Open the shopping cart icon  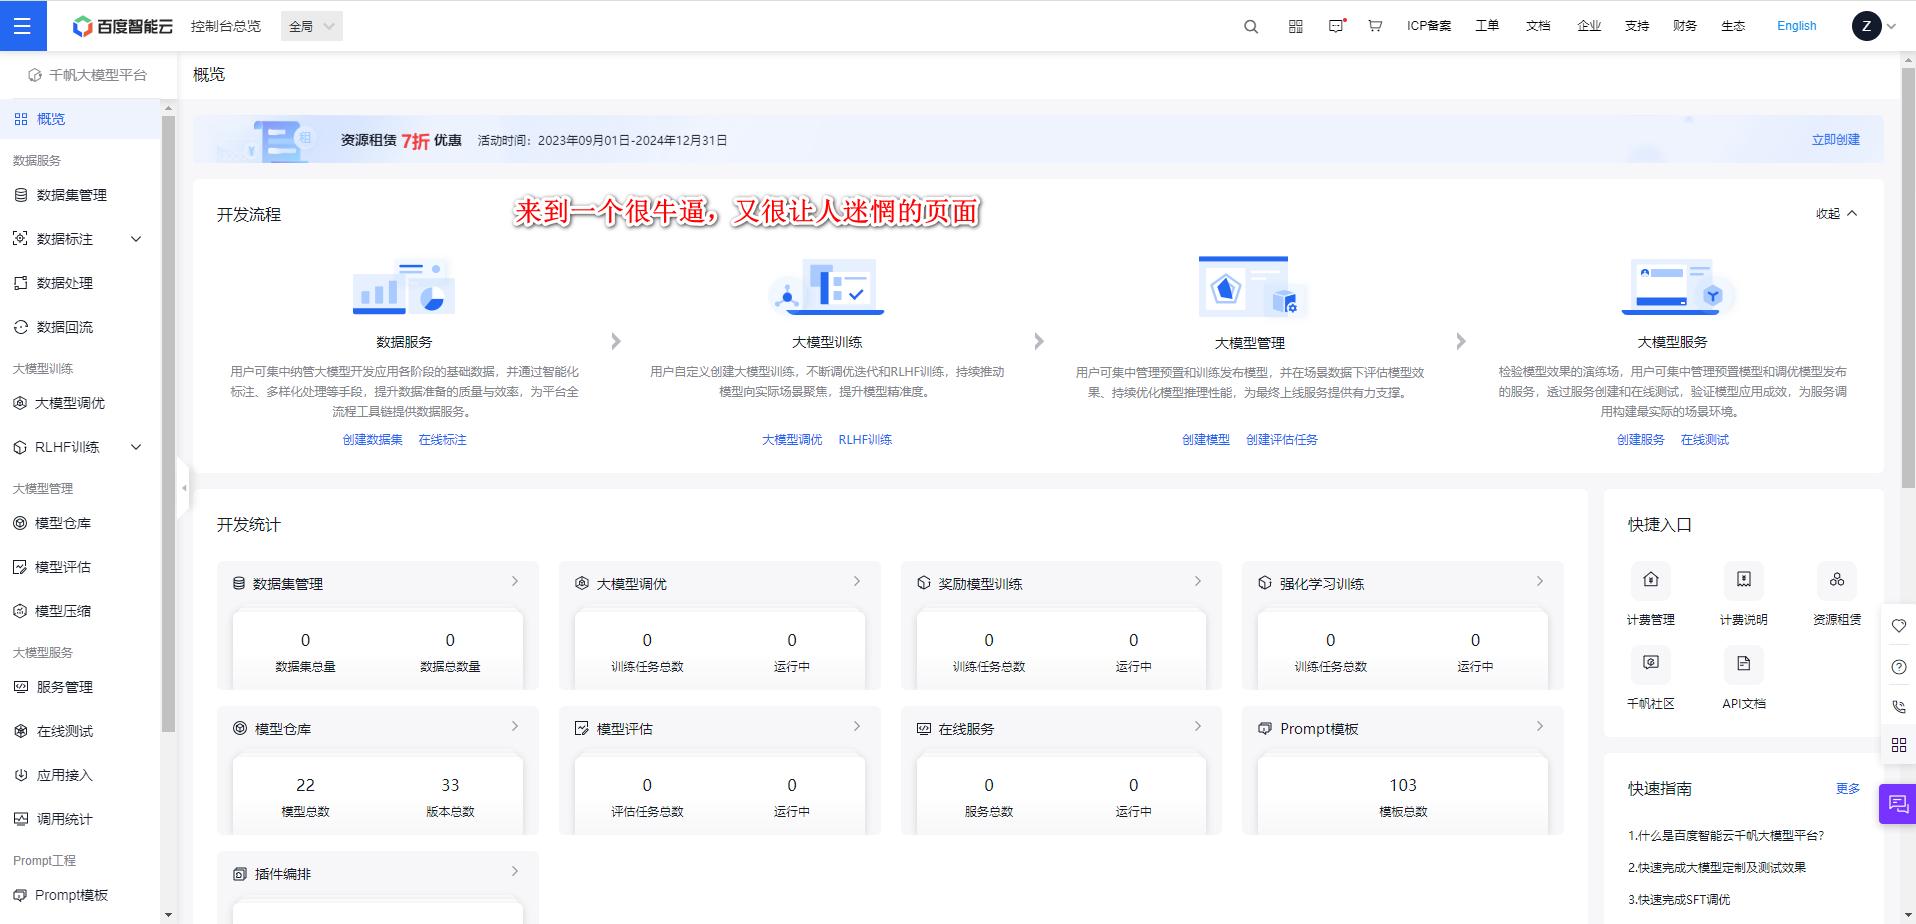coord(1375,26)
